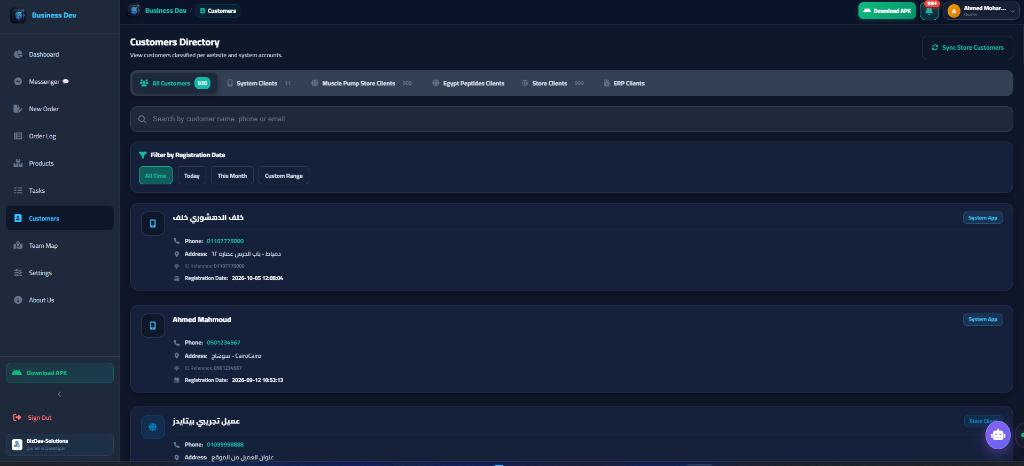Screen dimensions: 1024x466
Task: Click the System App badge on the خلف الدهشوري خلف card
Action: click(x=983, y=218)
